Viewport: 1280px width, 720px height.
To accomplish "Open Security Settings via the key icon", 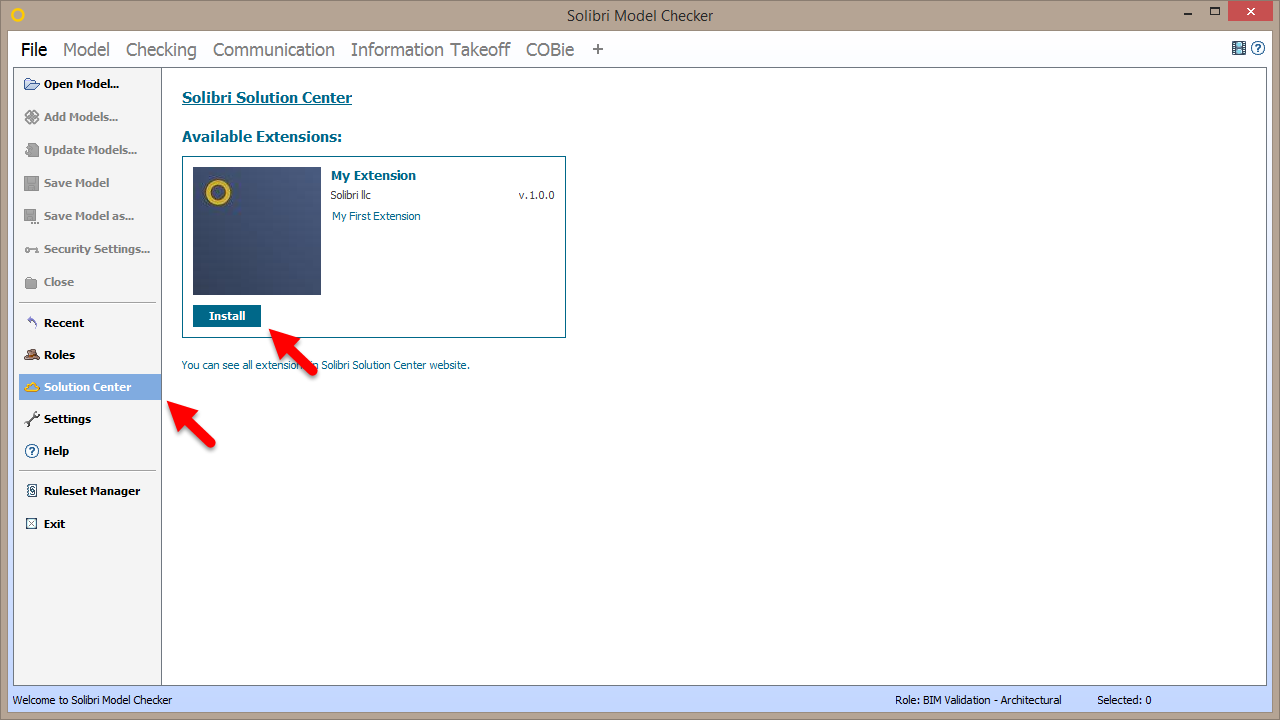I will (x=30, y=249).
